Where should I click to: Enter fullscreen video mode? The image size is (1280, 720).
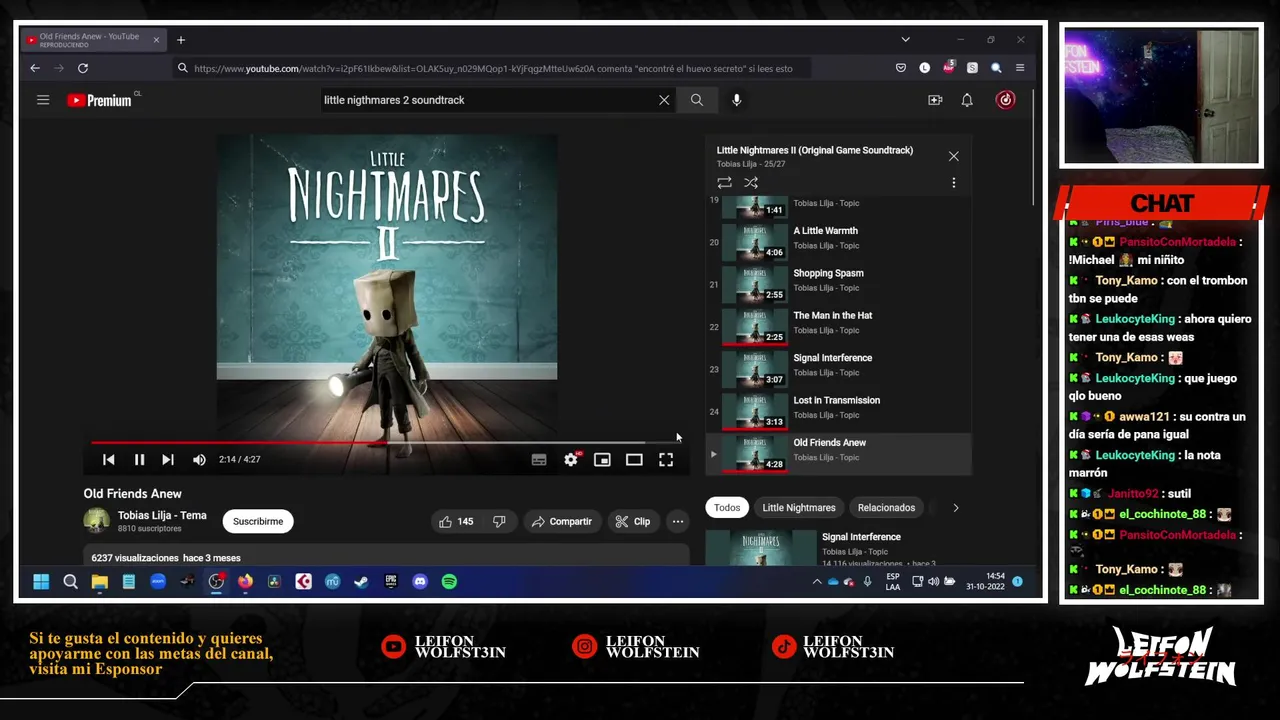(x=666, y=460)
